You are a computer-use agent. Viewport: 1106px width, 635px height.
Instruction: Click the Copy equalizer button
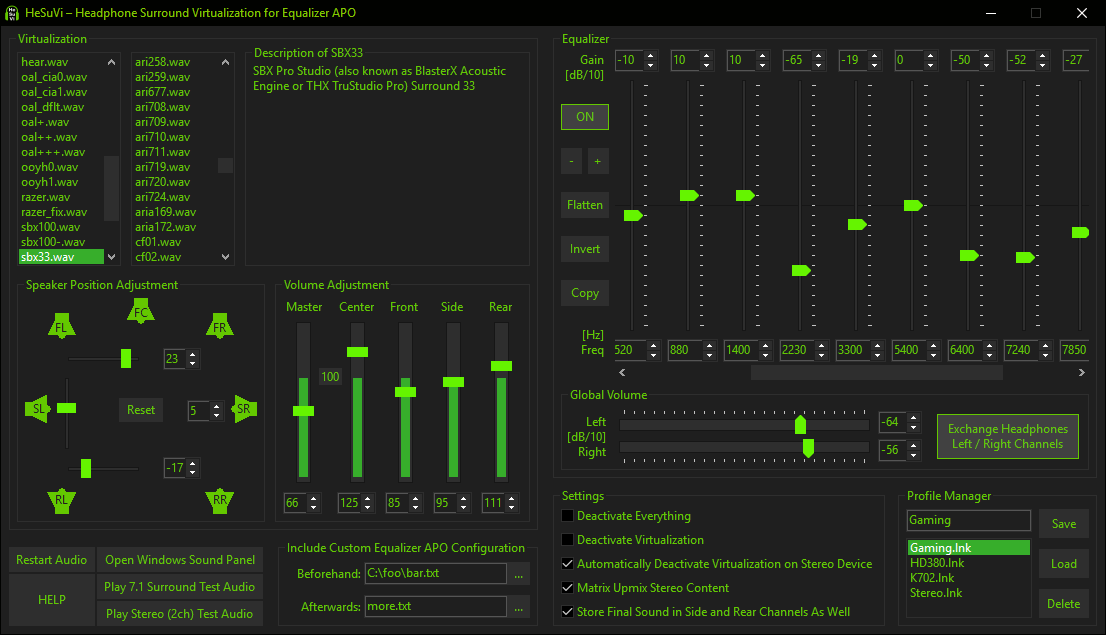[x=585, y=293]
